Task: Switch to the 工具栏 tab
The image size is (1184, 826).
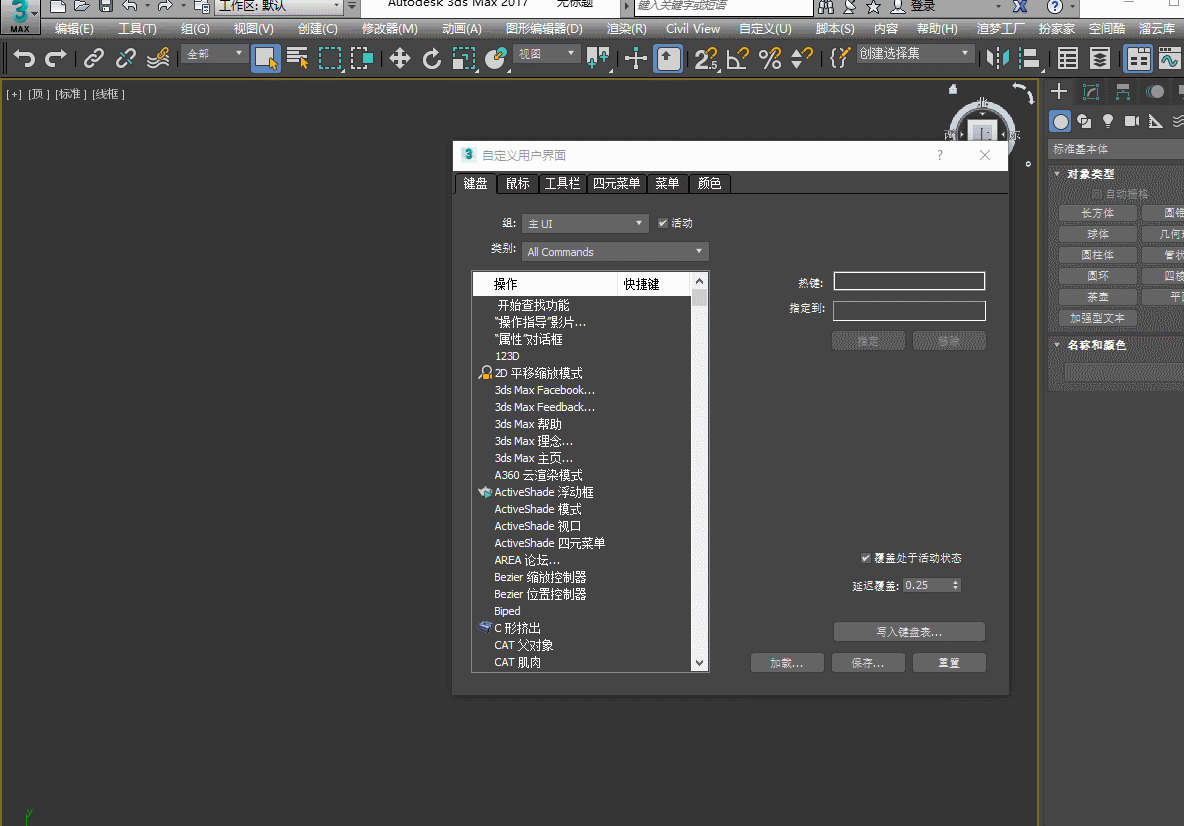Action: pyautogui.click(x=563, y=183)
